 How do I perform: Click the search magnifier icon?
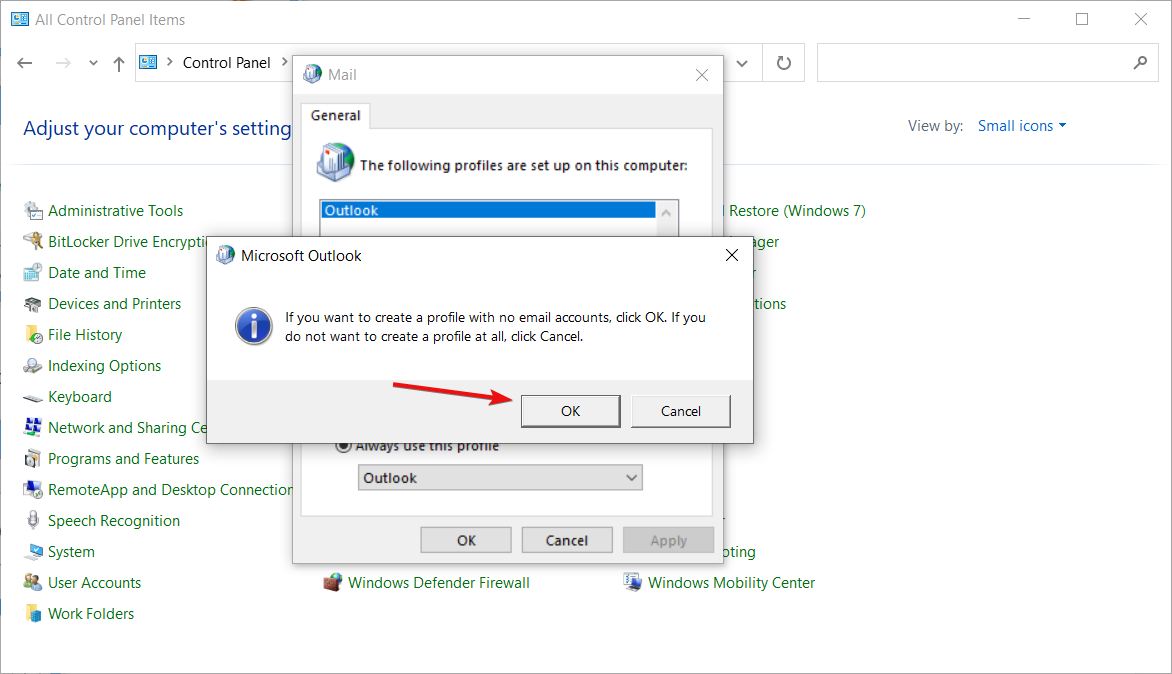coord(1140,64)
